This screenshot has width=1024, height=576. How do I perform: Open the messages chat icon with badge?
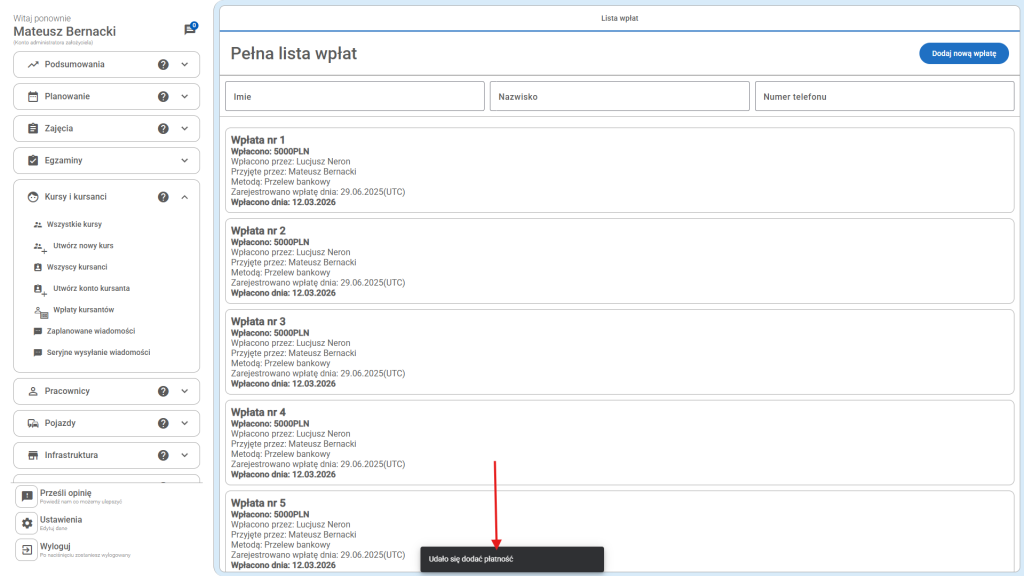click(190, 30)
